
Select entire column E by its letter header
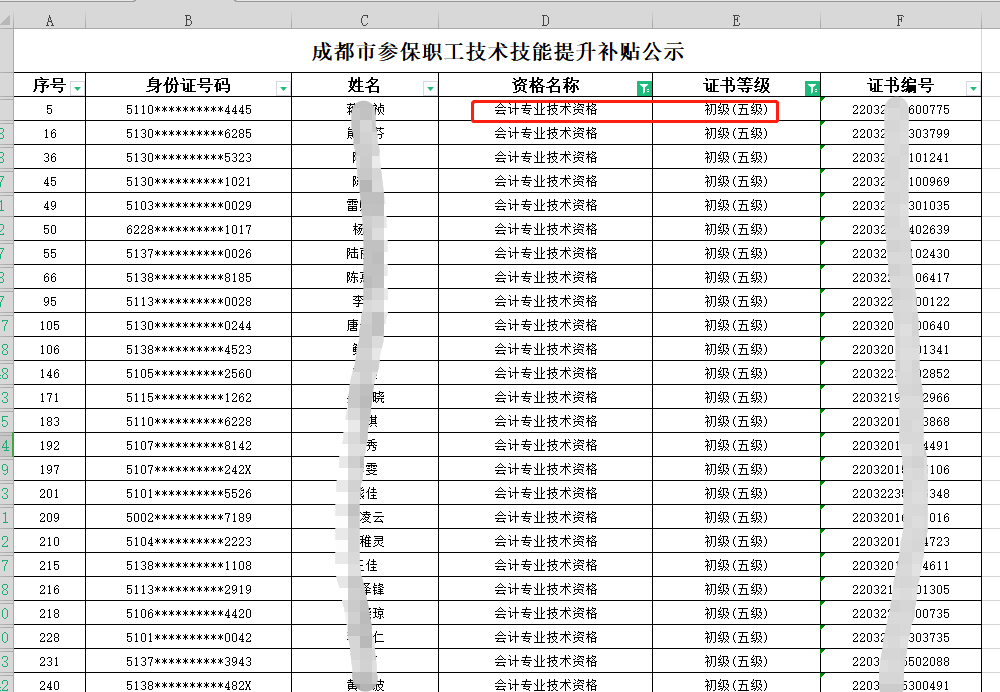click(735, 18)
